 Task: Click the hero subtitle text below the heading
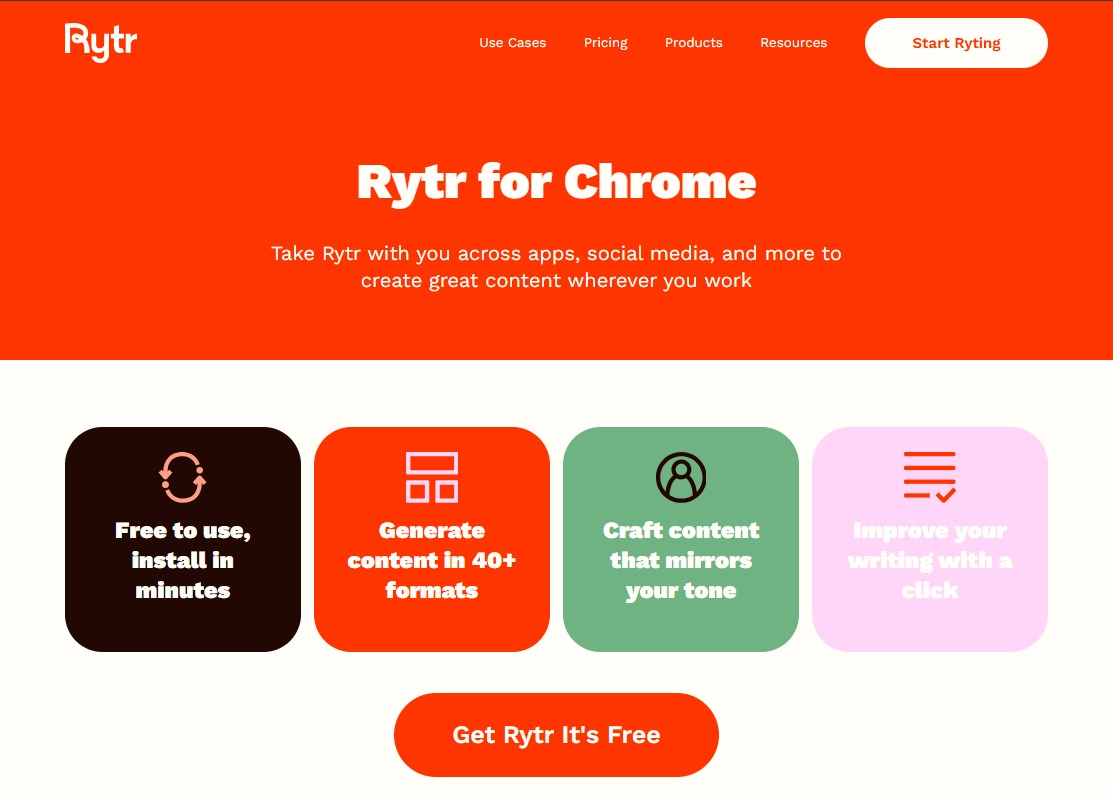(x=556, y=266)
